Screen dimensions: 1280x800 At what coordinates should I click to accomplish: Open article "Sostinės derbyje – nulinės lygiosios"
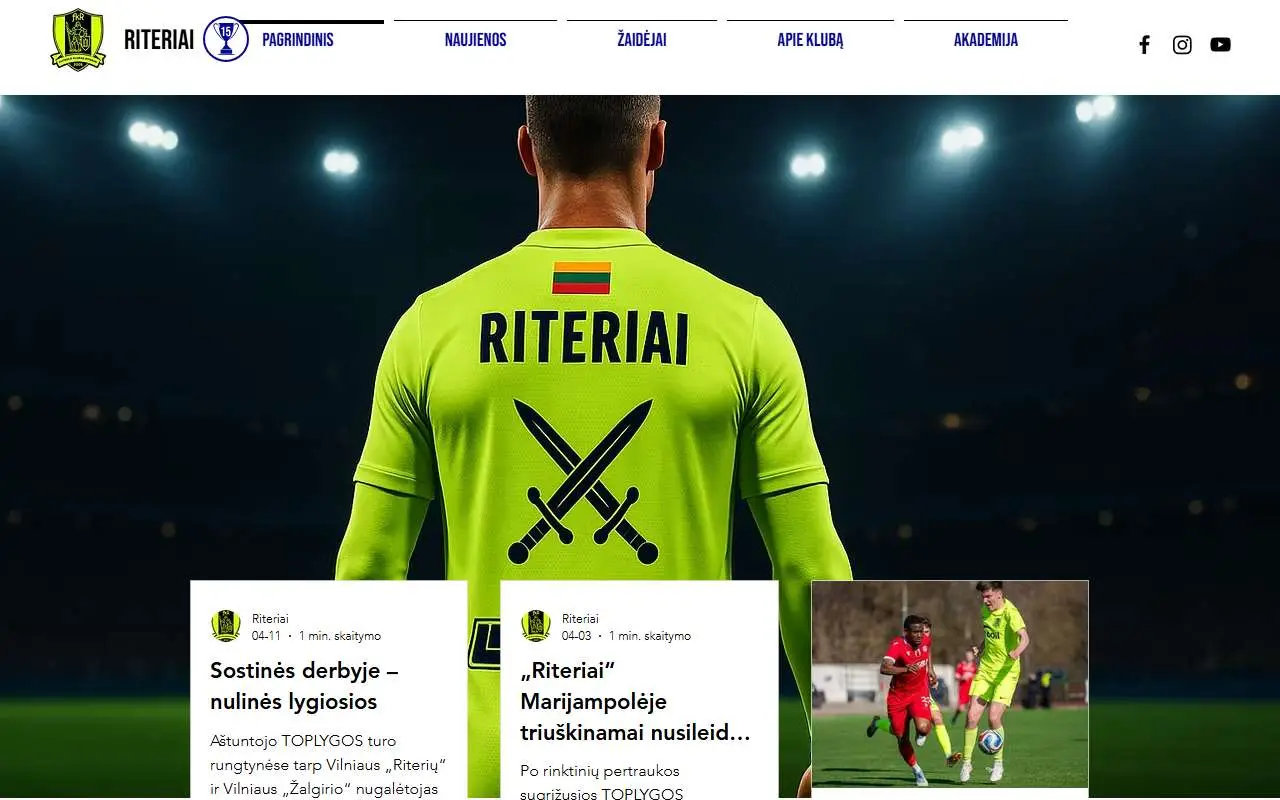tap(304, 686)
